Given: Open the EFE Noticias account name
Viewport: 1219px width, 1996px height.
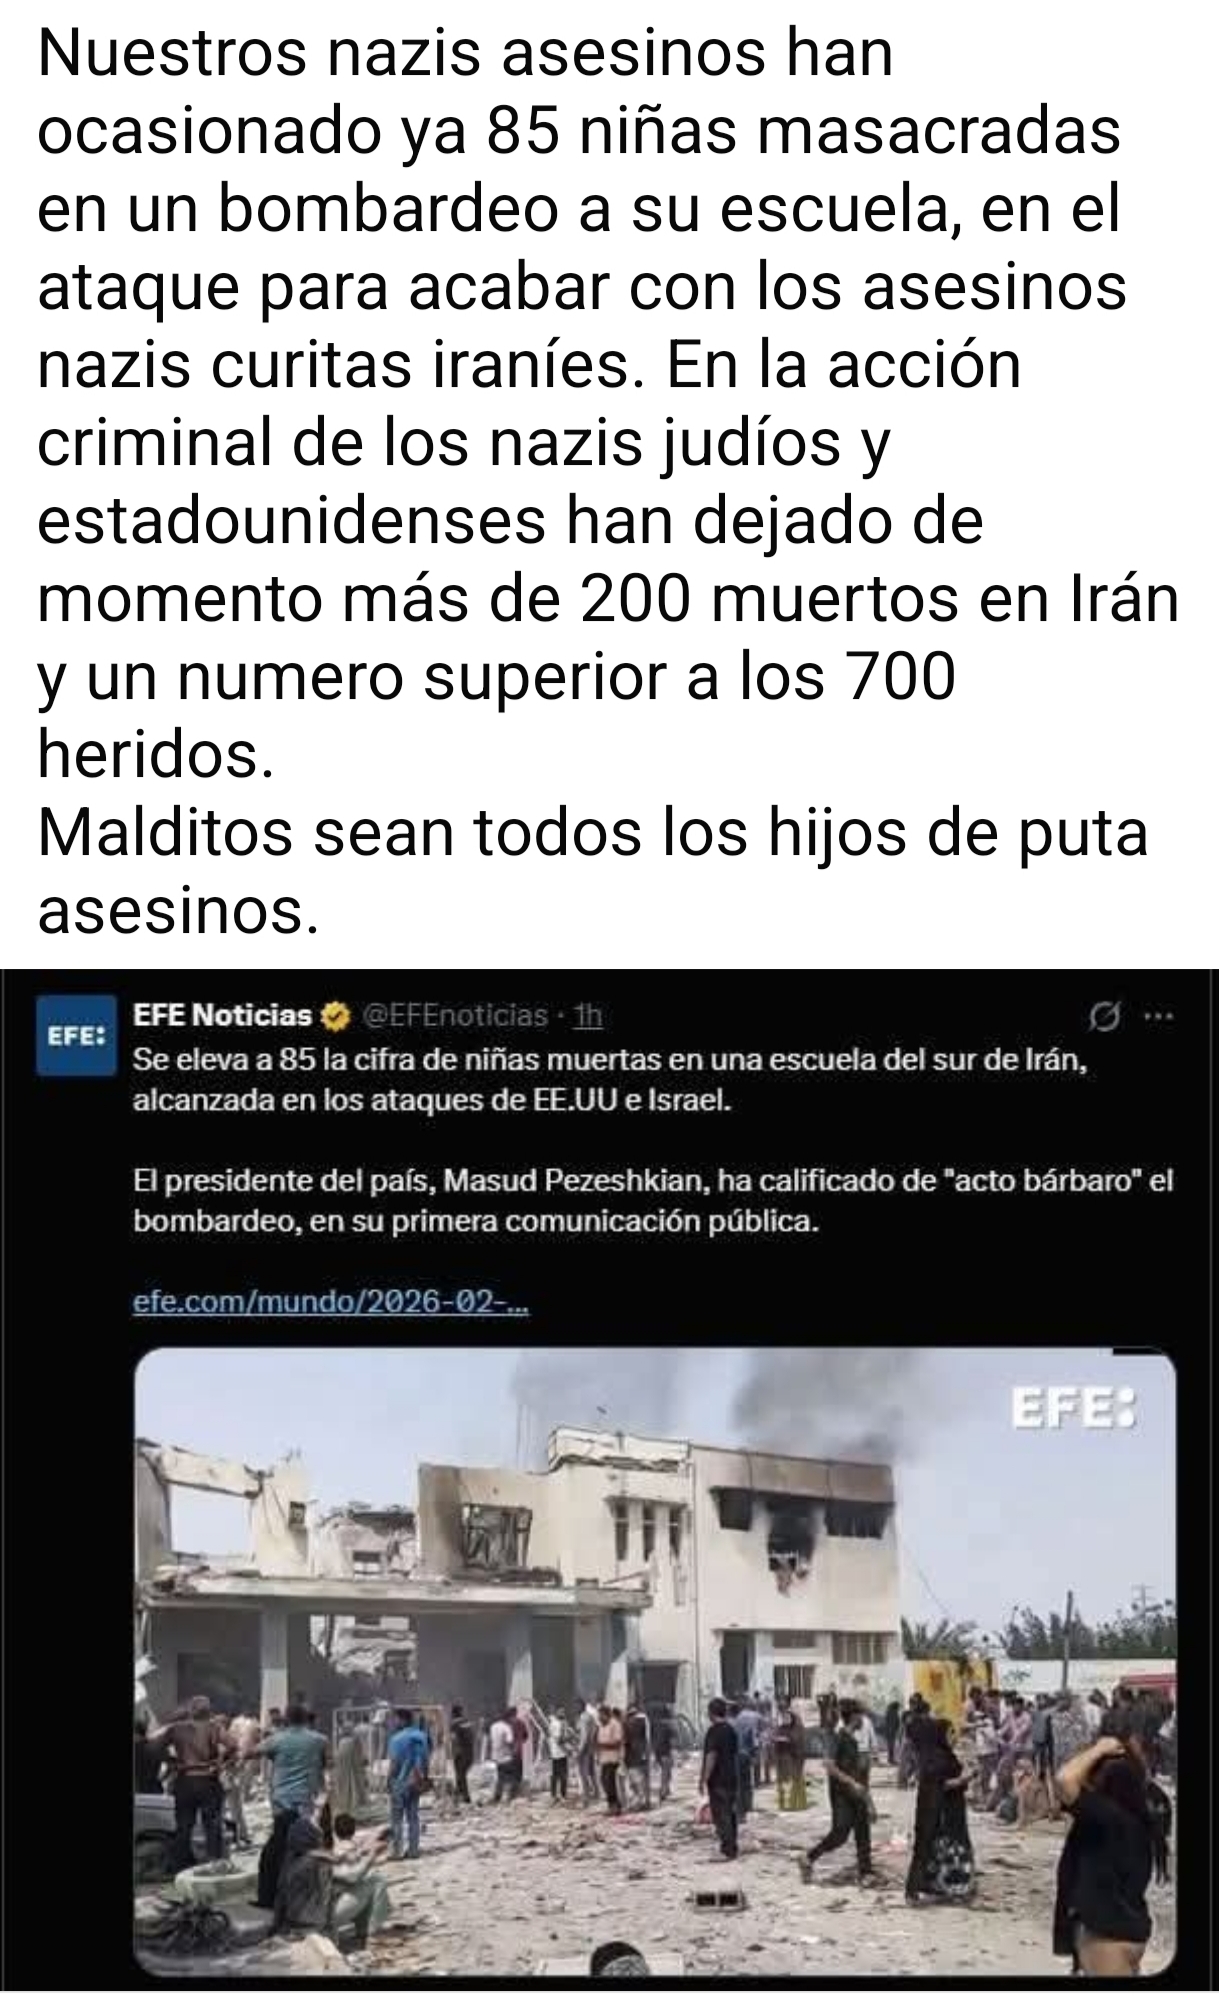Looking at the screenshot, I should [x=223, y=1016].
